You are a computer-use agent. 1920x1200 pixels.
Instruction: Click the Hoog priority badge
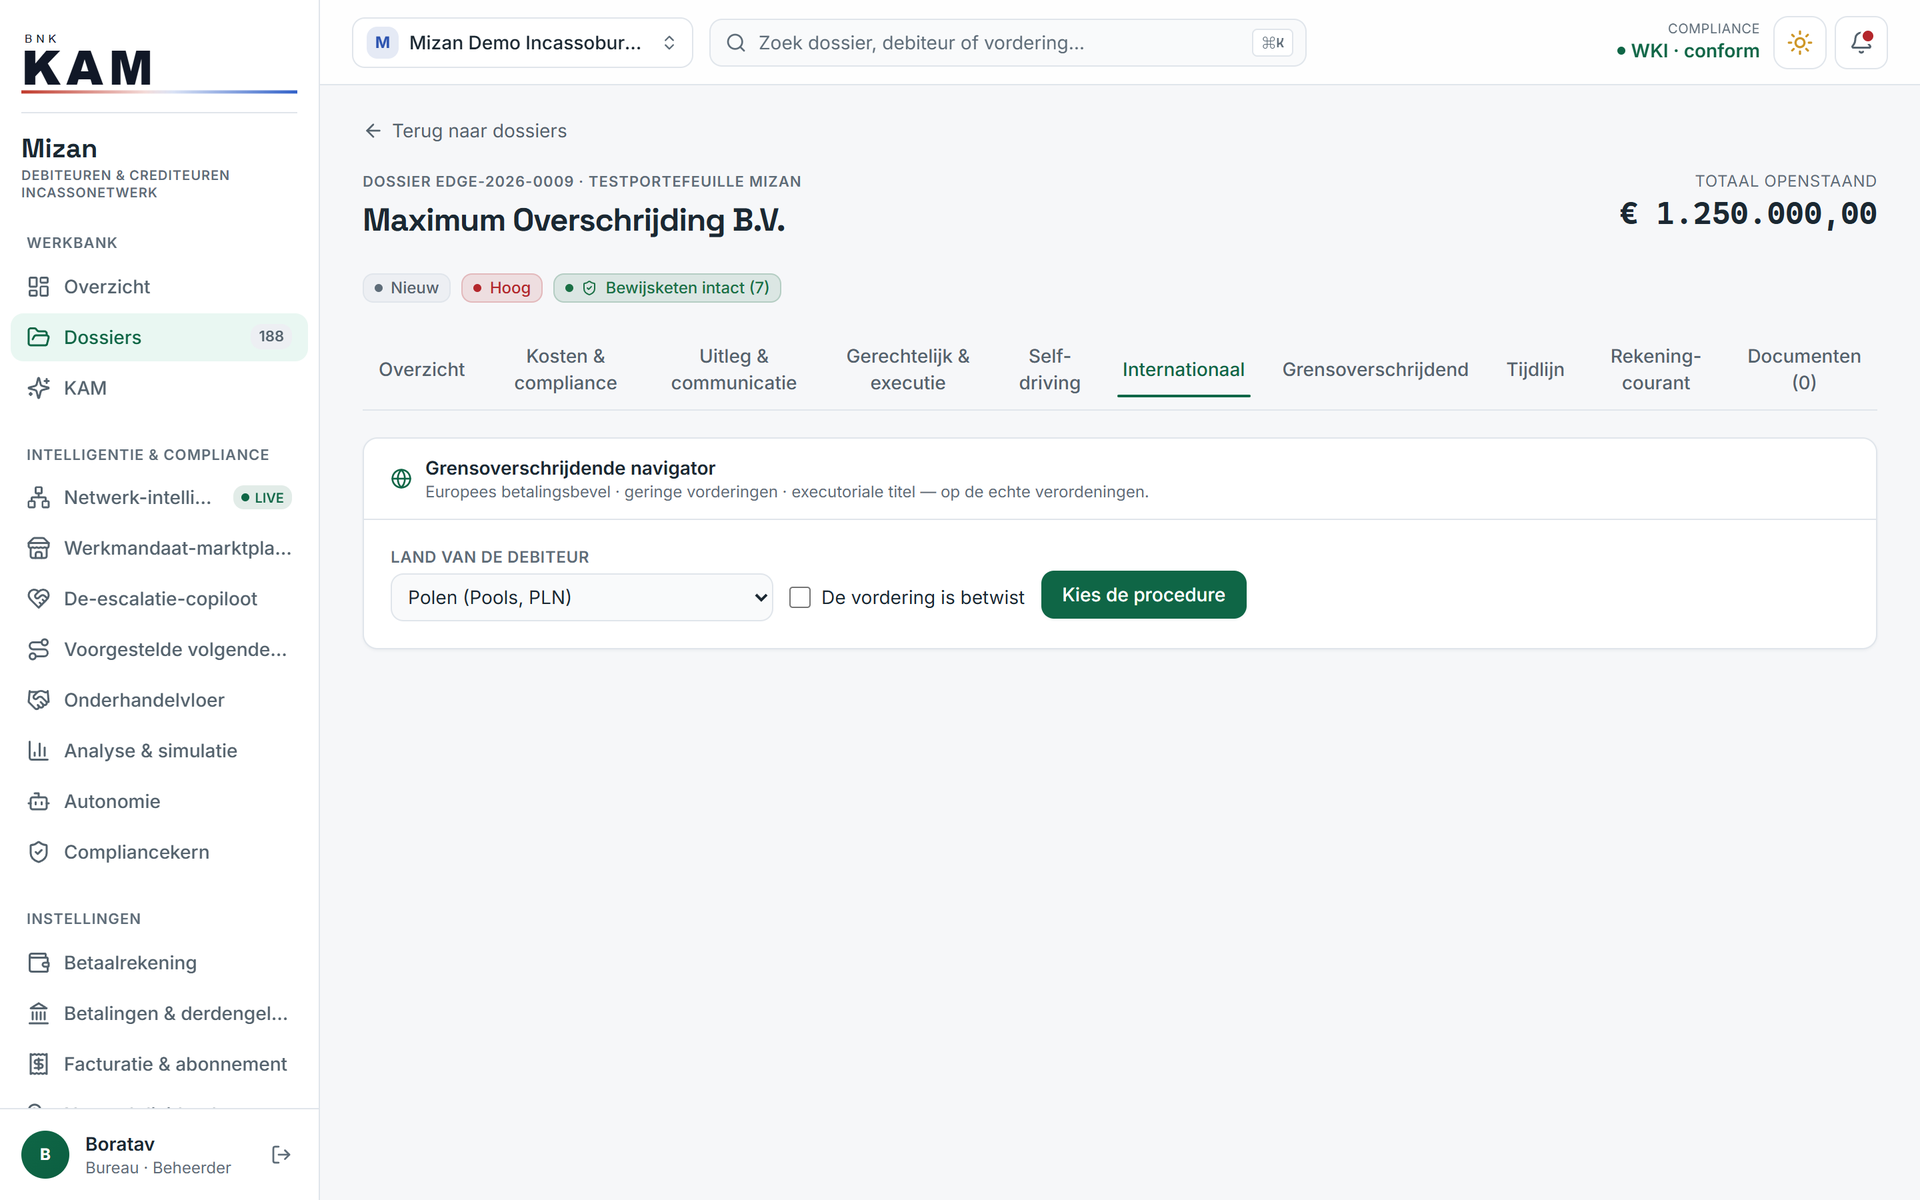tap(502, 288)
